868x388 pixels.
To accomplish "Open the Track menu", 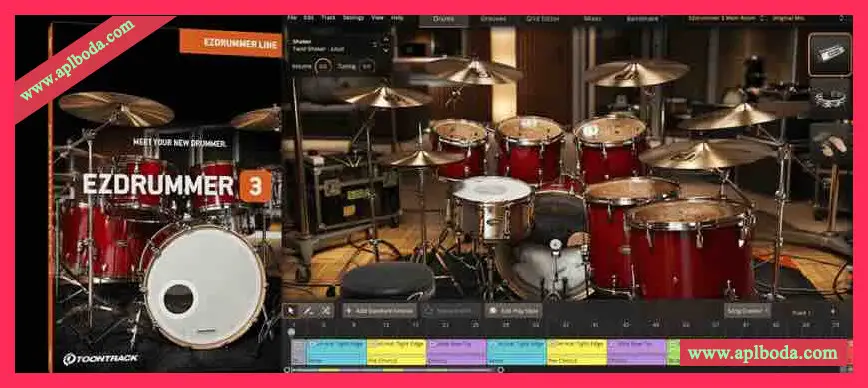I will pyautogui.click(x=328, y=18).
